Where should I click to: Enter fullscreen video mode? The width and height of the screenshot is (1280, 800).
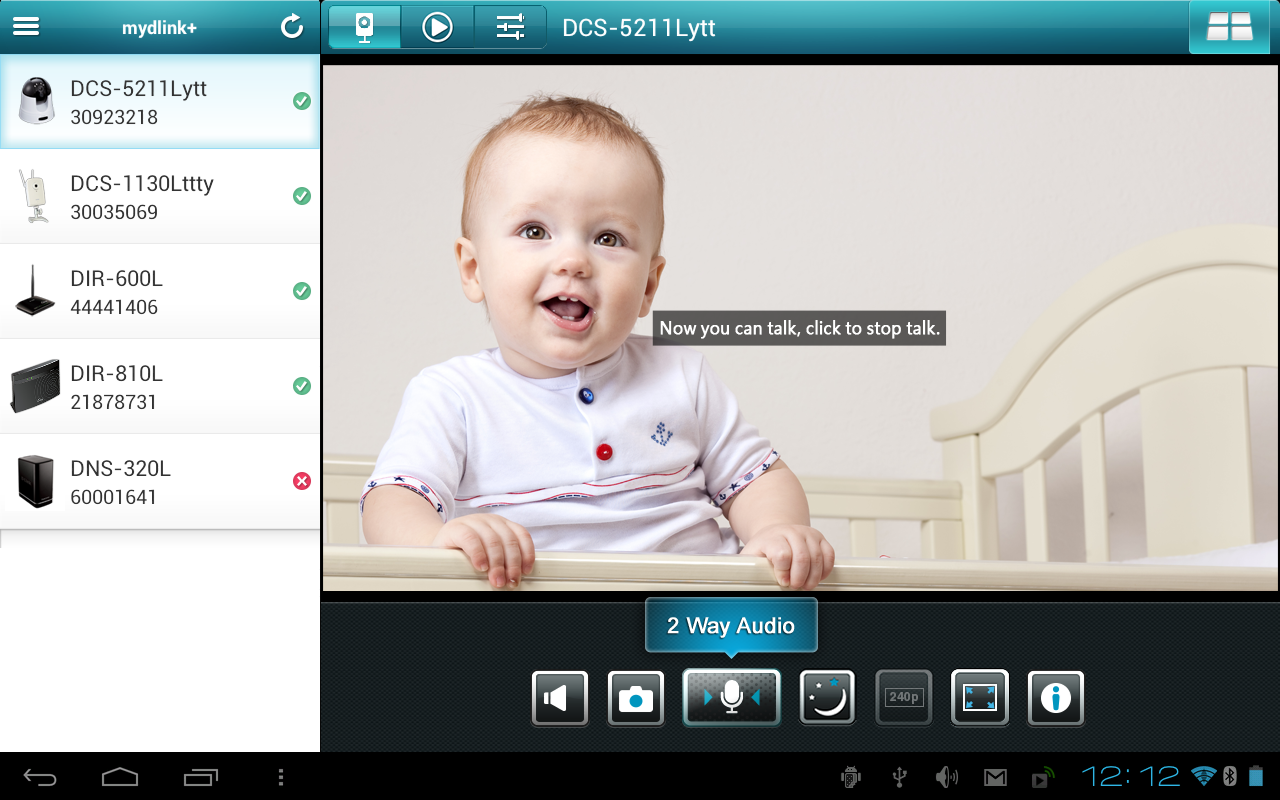979,698
